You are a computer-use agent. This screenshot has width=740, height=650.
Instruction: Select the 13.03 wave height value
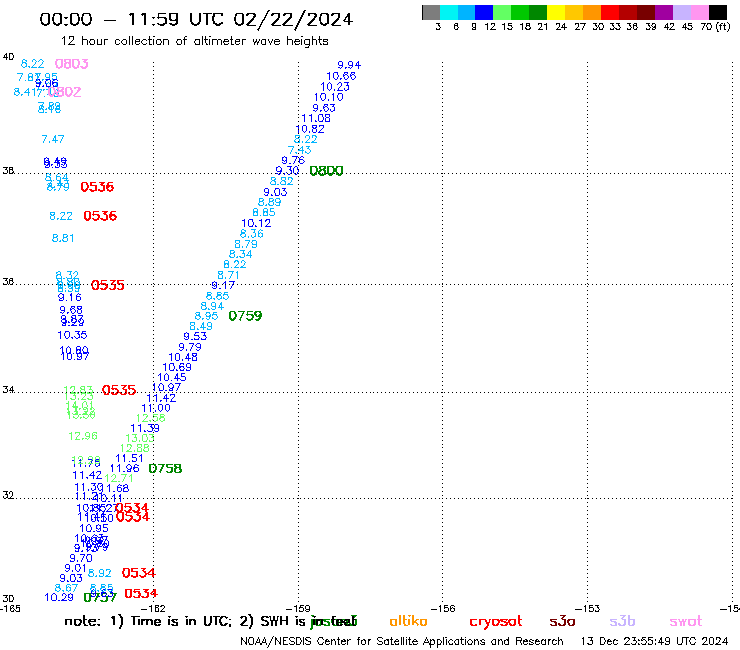(x=140, y=439)
